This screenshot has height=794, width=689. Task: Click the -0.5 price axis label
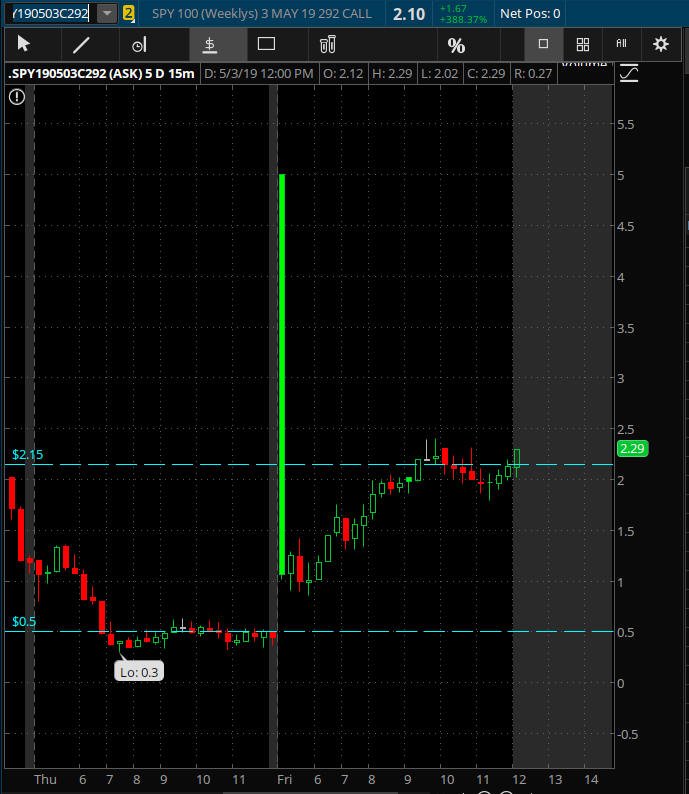[628, 734]
